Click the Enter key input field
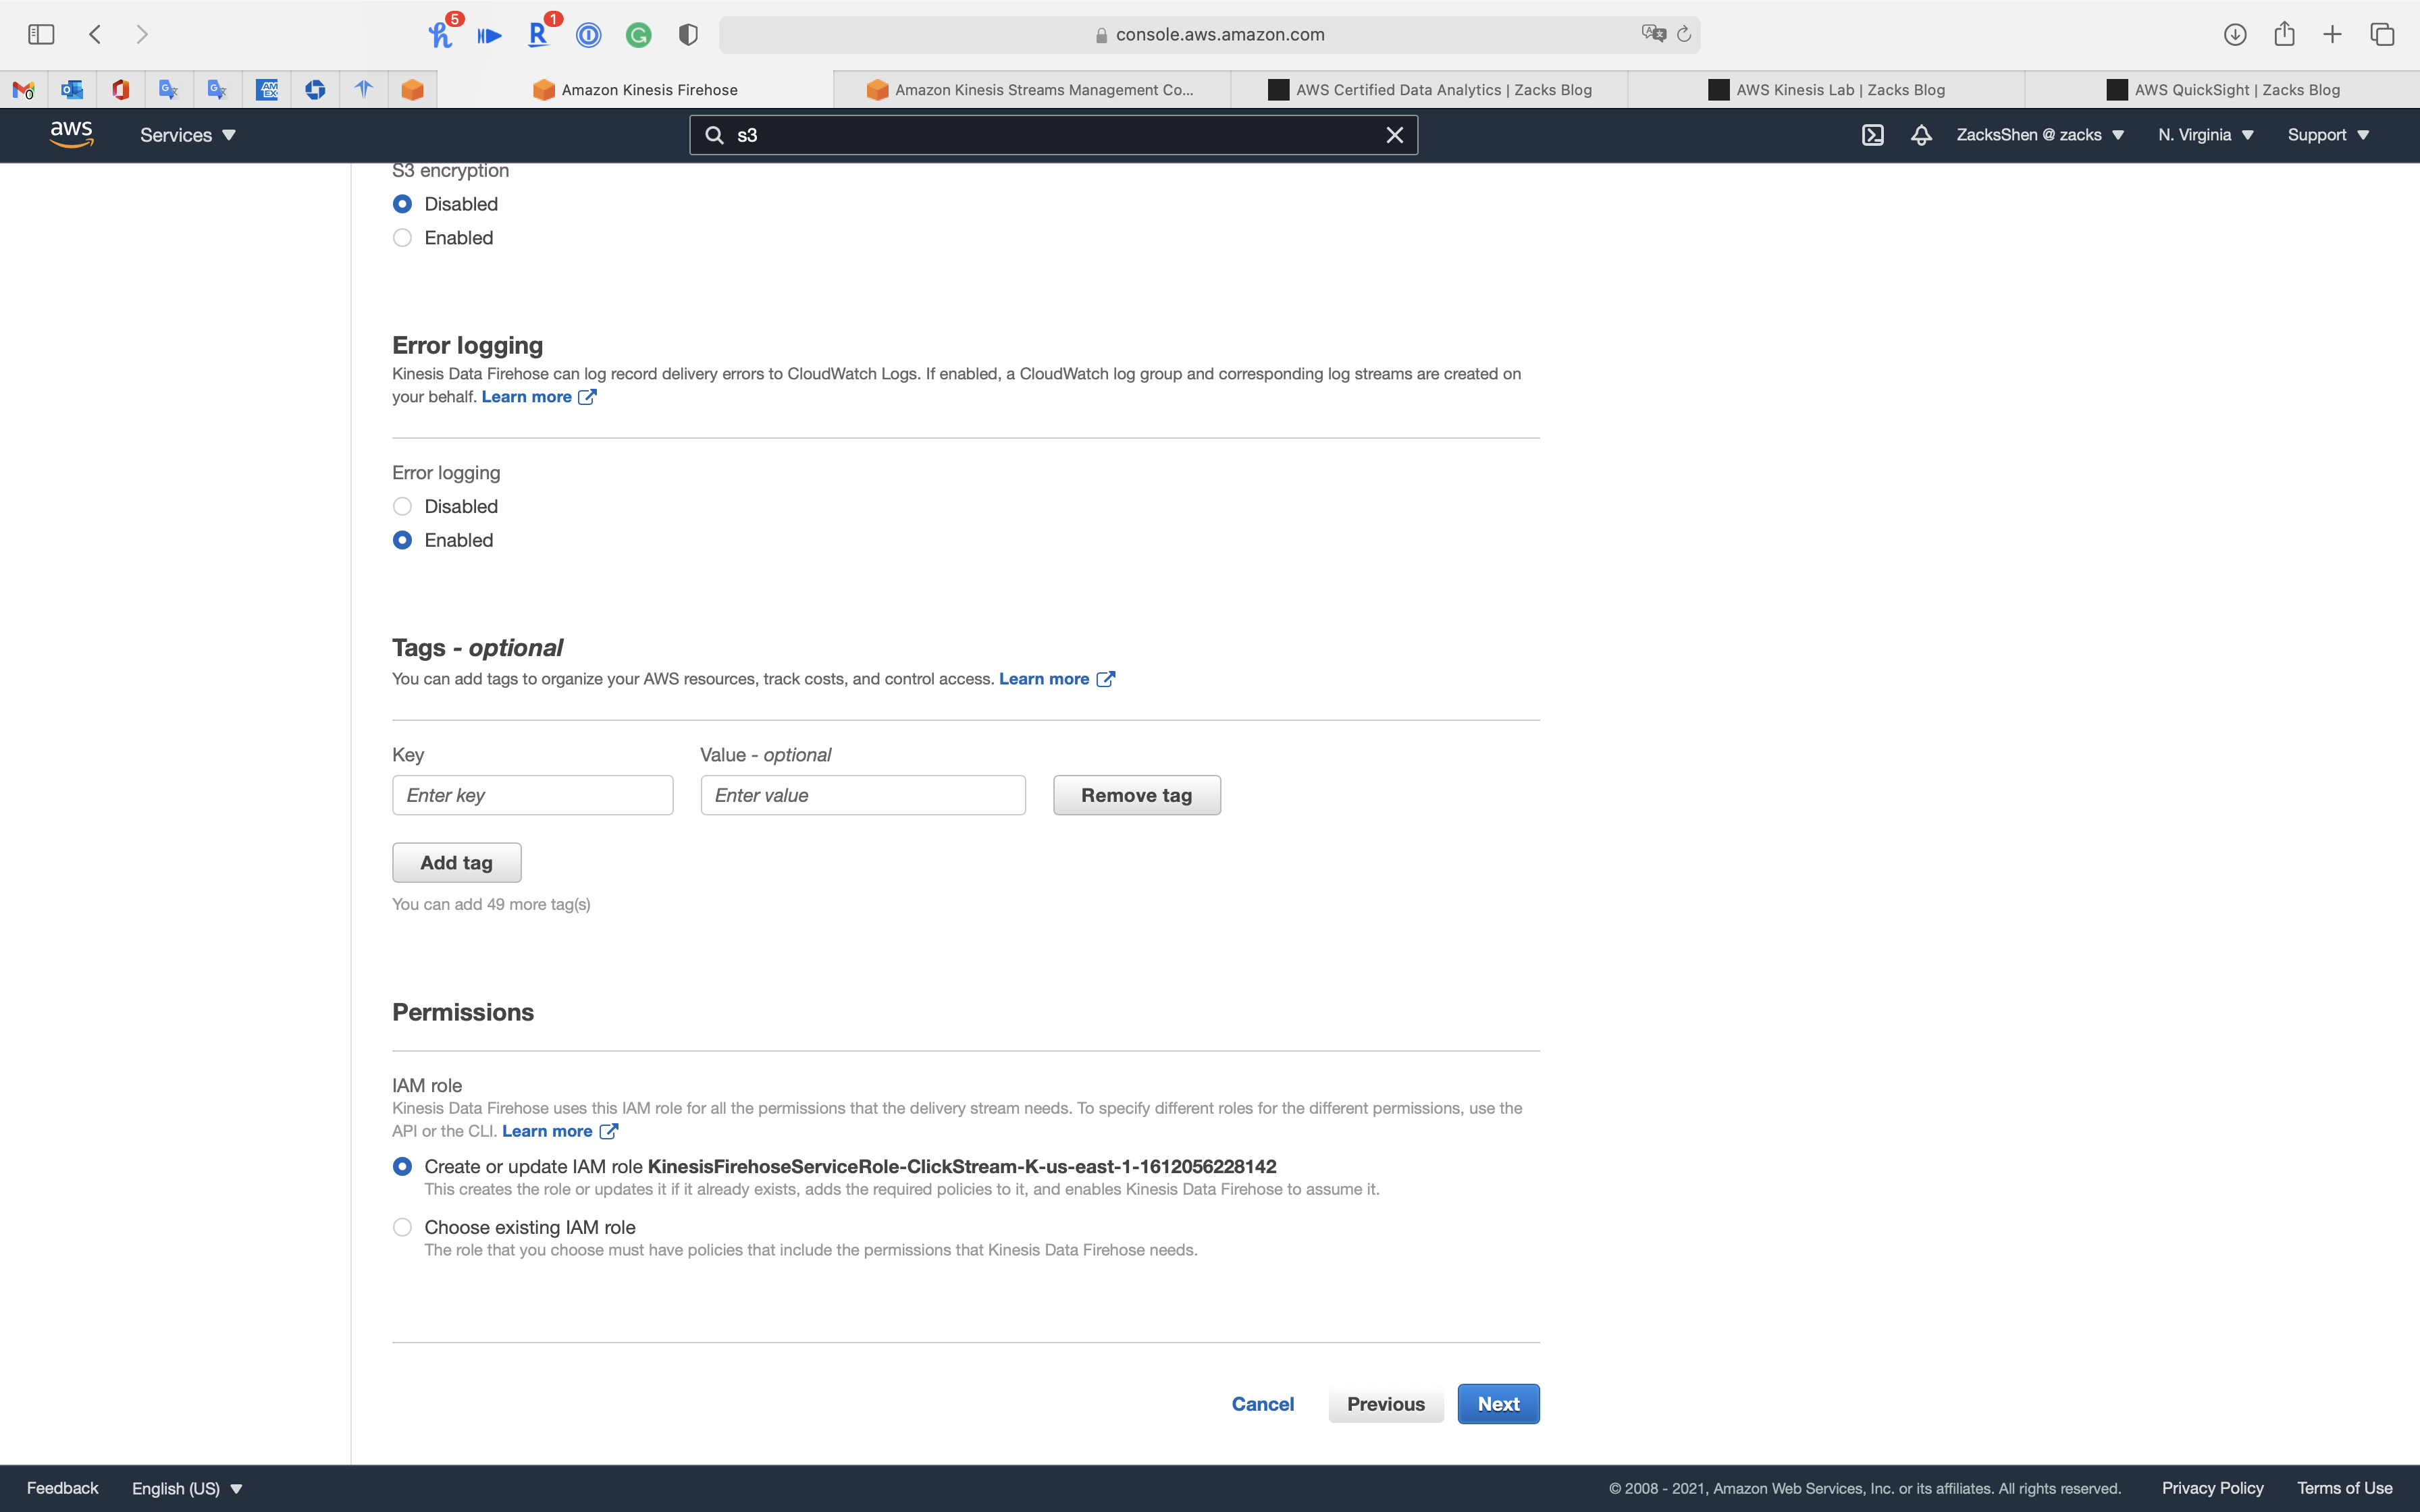2420x1512 pixels. click(x=532, y=795)
